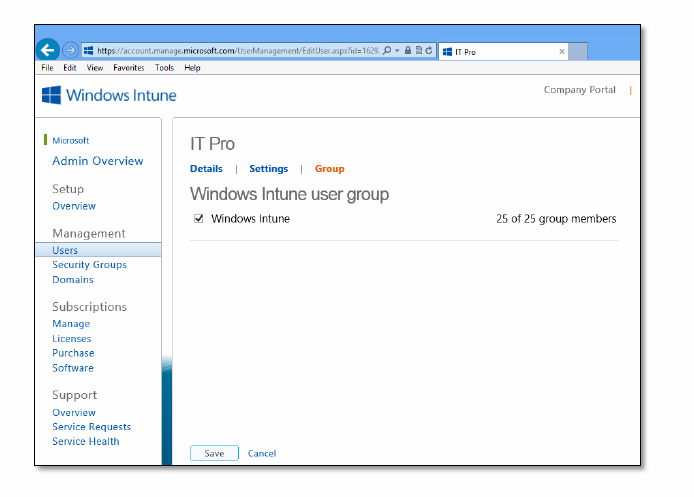This screenshot has width=694, height=497.
Task: Go to Admin Overview
Action: point(98,161)
